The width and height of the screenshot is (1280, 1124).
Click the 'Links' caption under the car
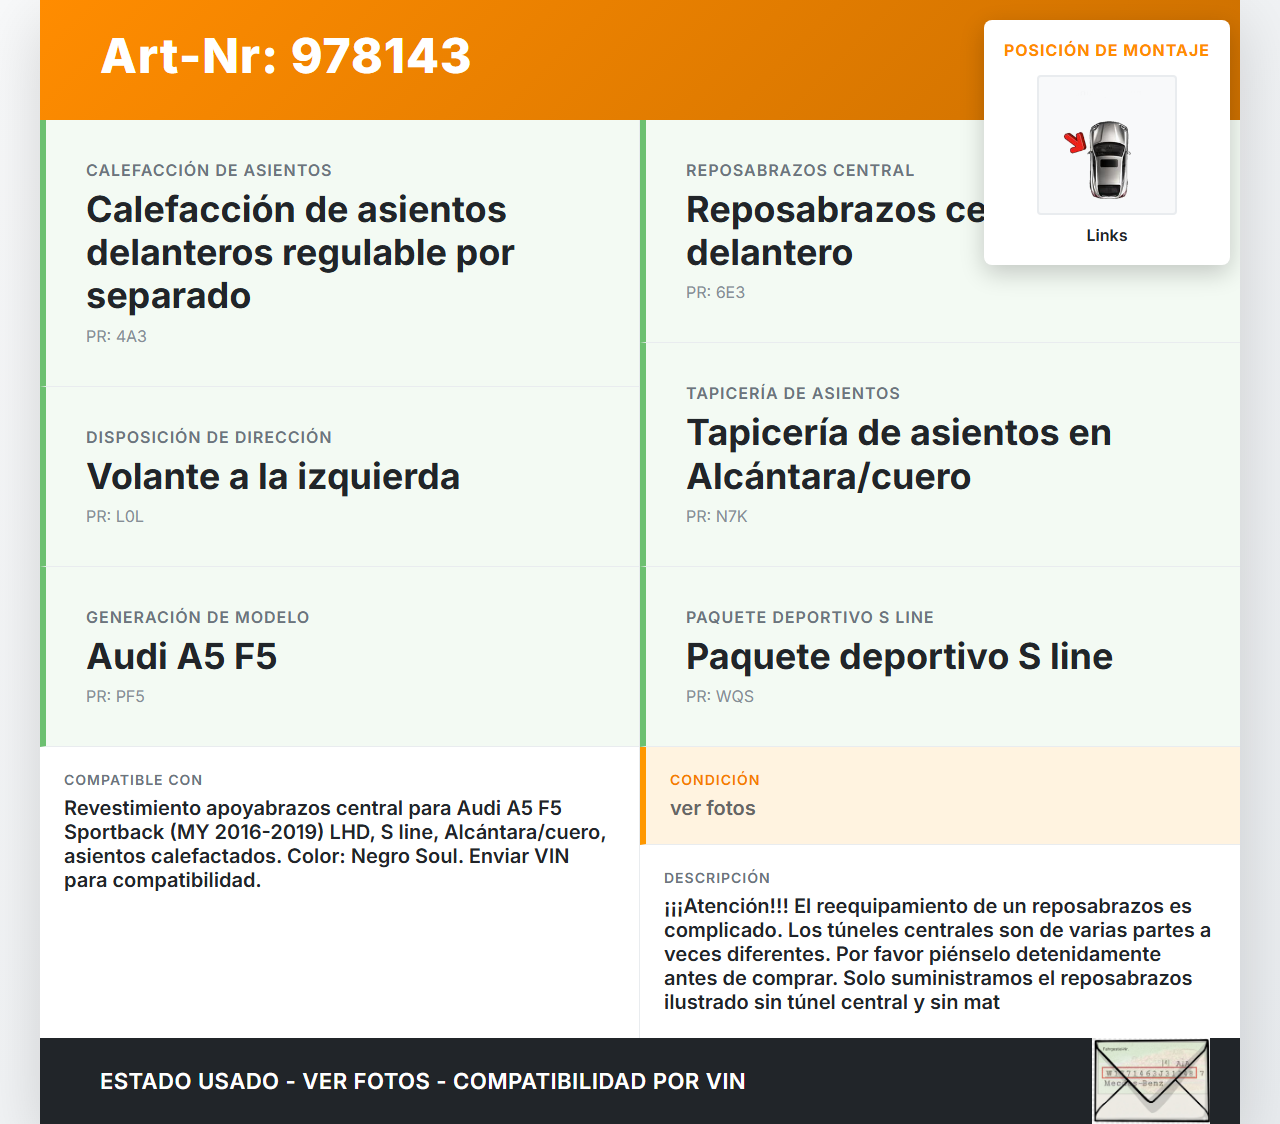tap(1107, 235)
